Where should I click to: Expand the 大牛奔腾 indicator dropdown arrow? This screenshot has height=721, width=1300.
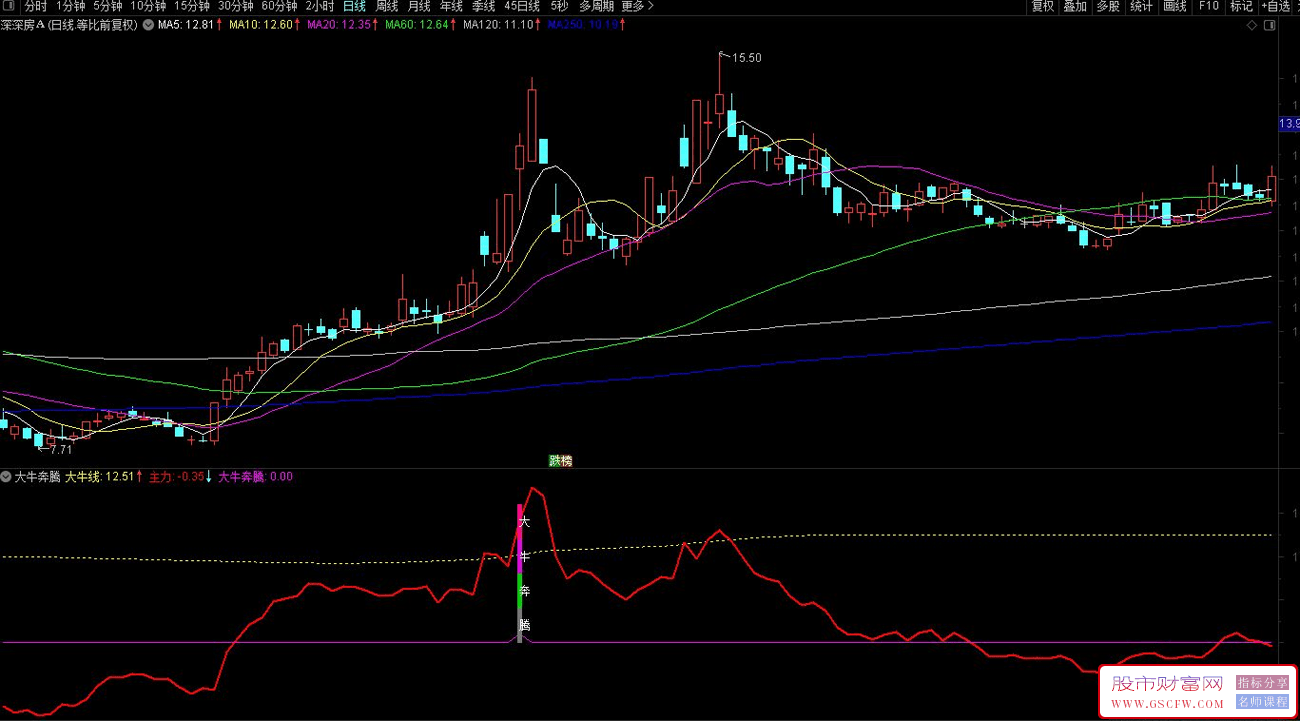coord(7,477)
